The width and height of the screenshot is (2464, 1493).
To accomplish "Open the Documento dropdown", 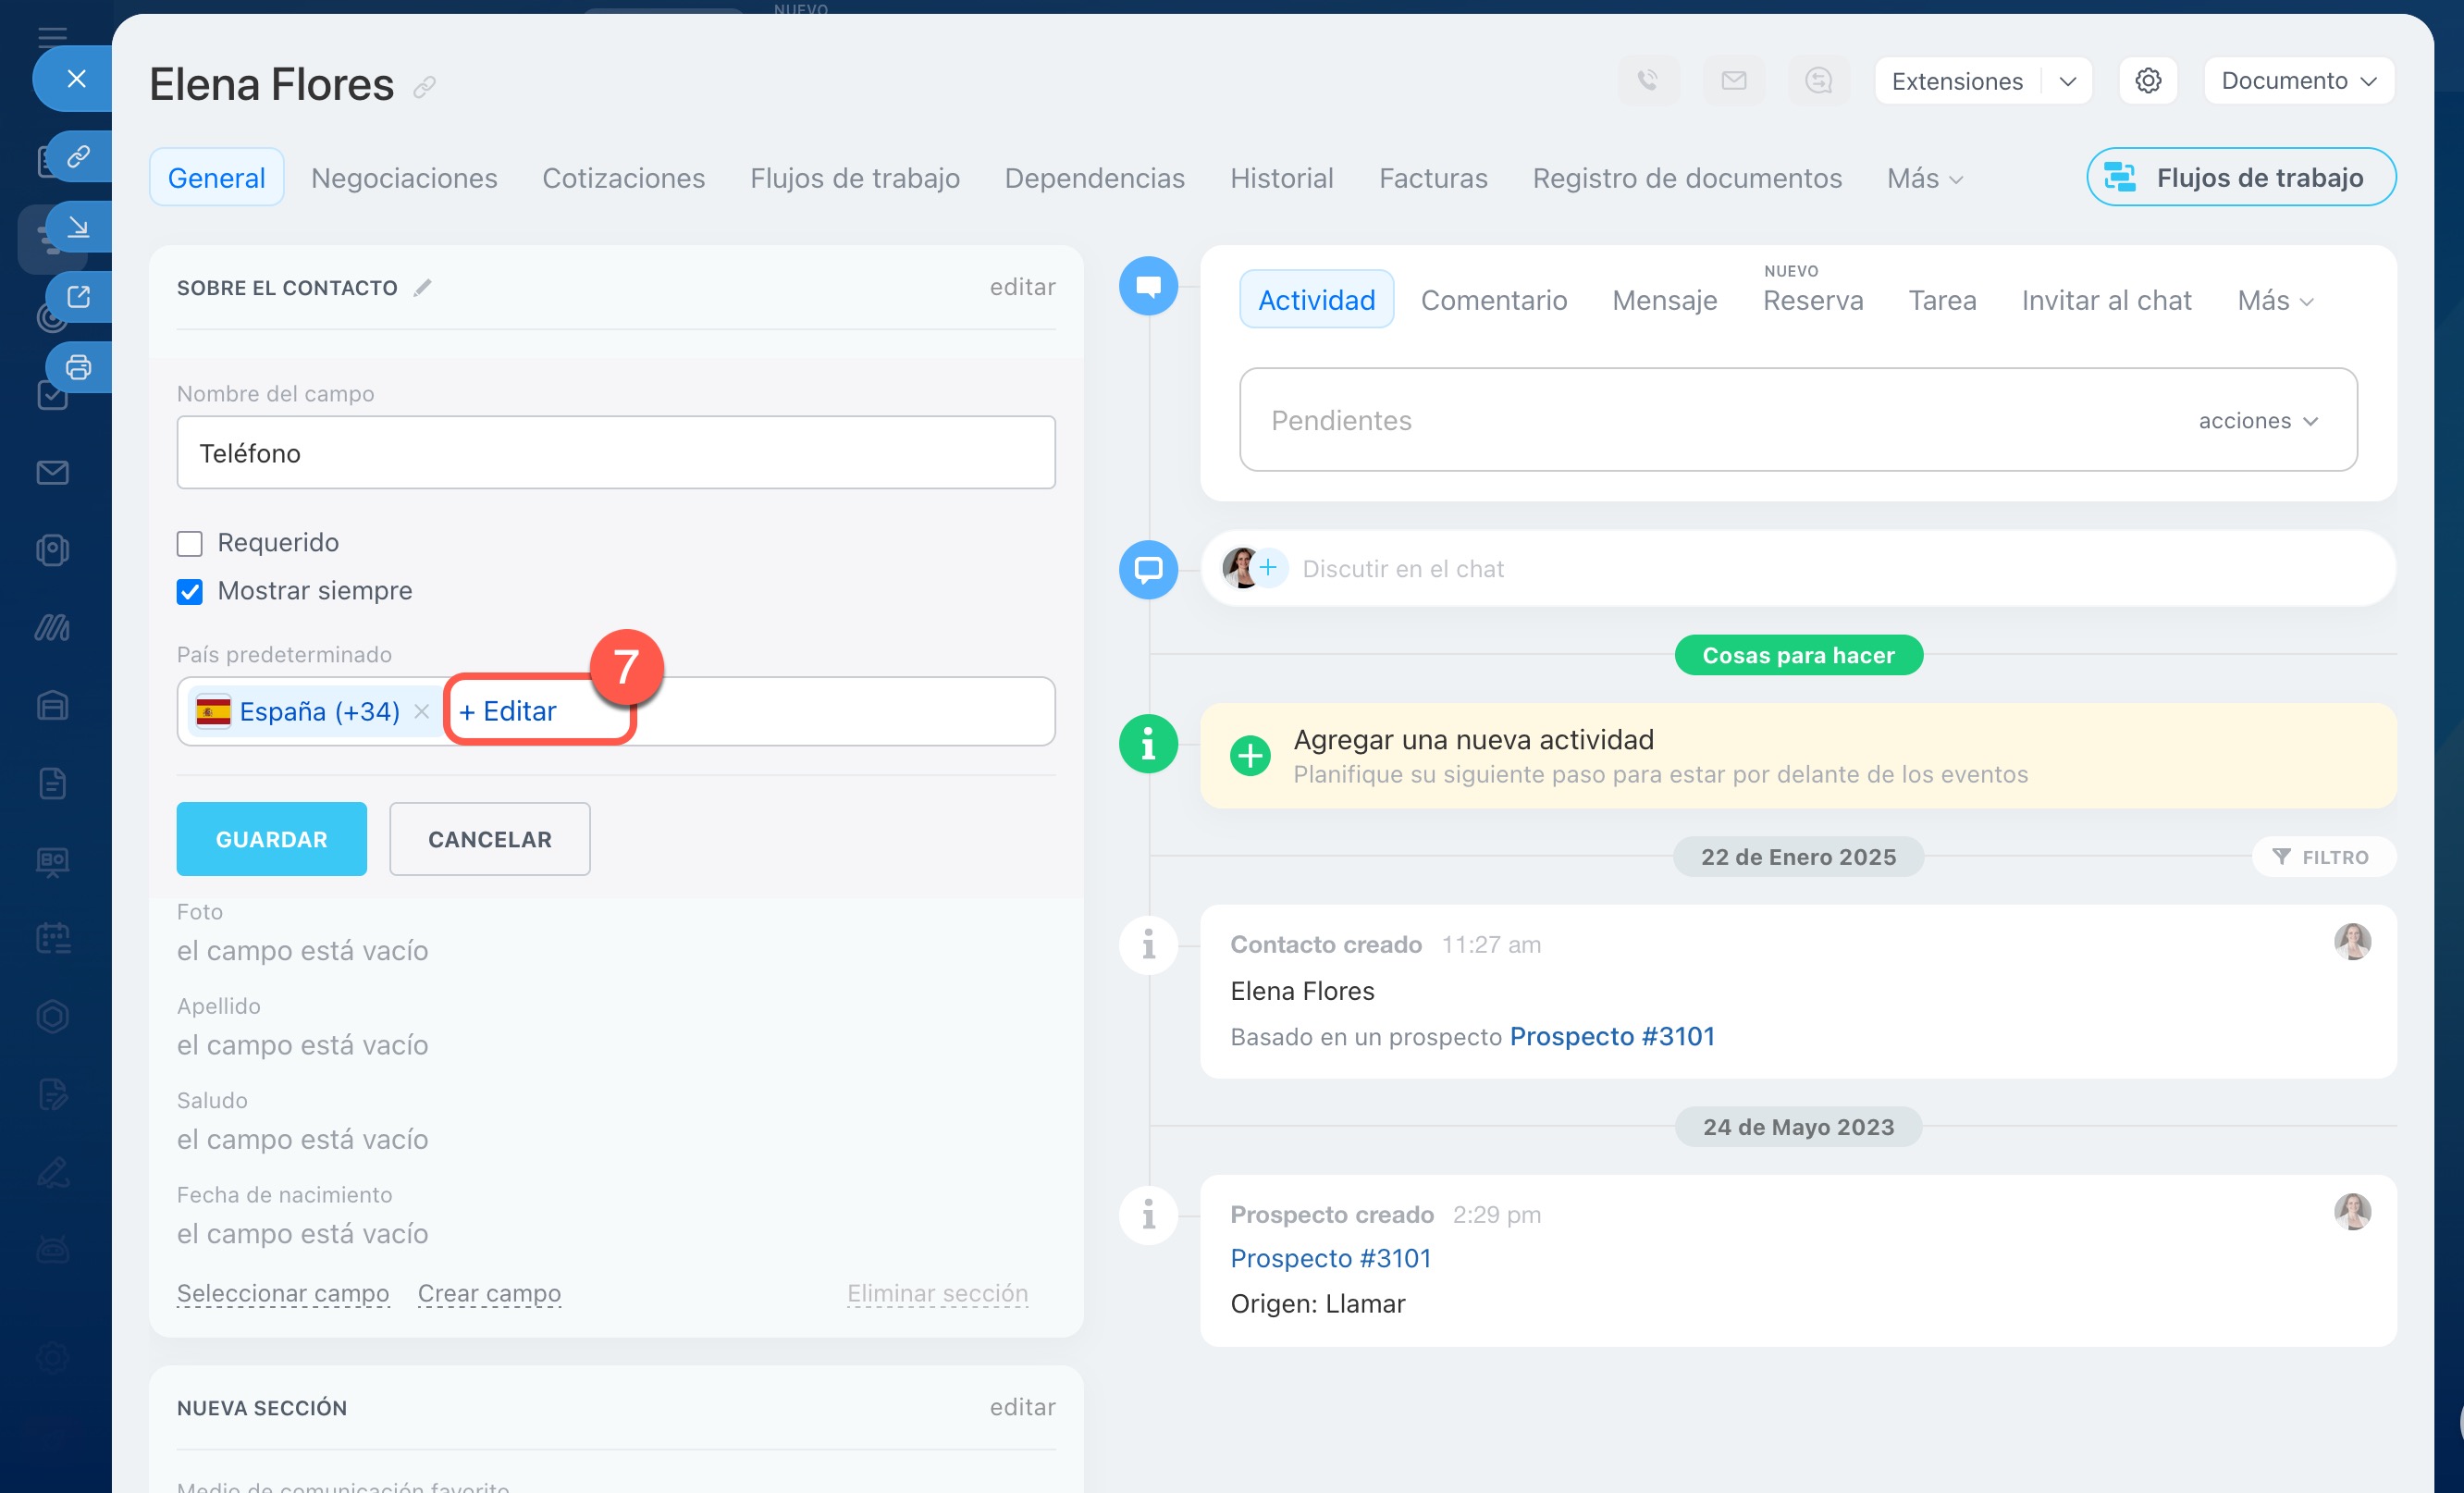I will (2298, 81).
